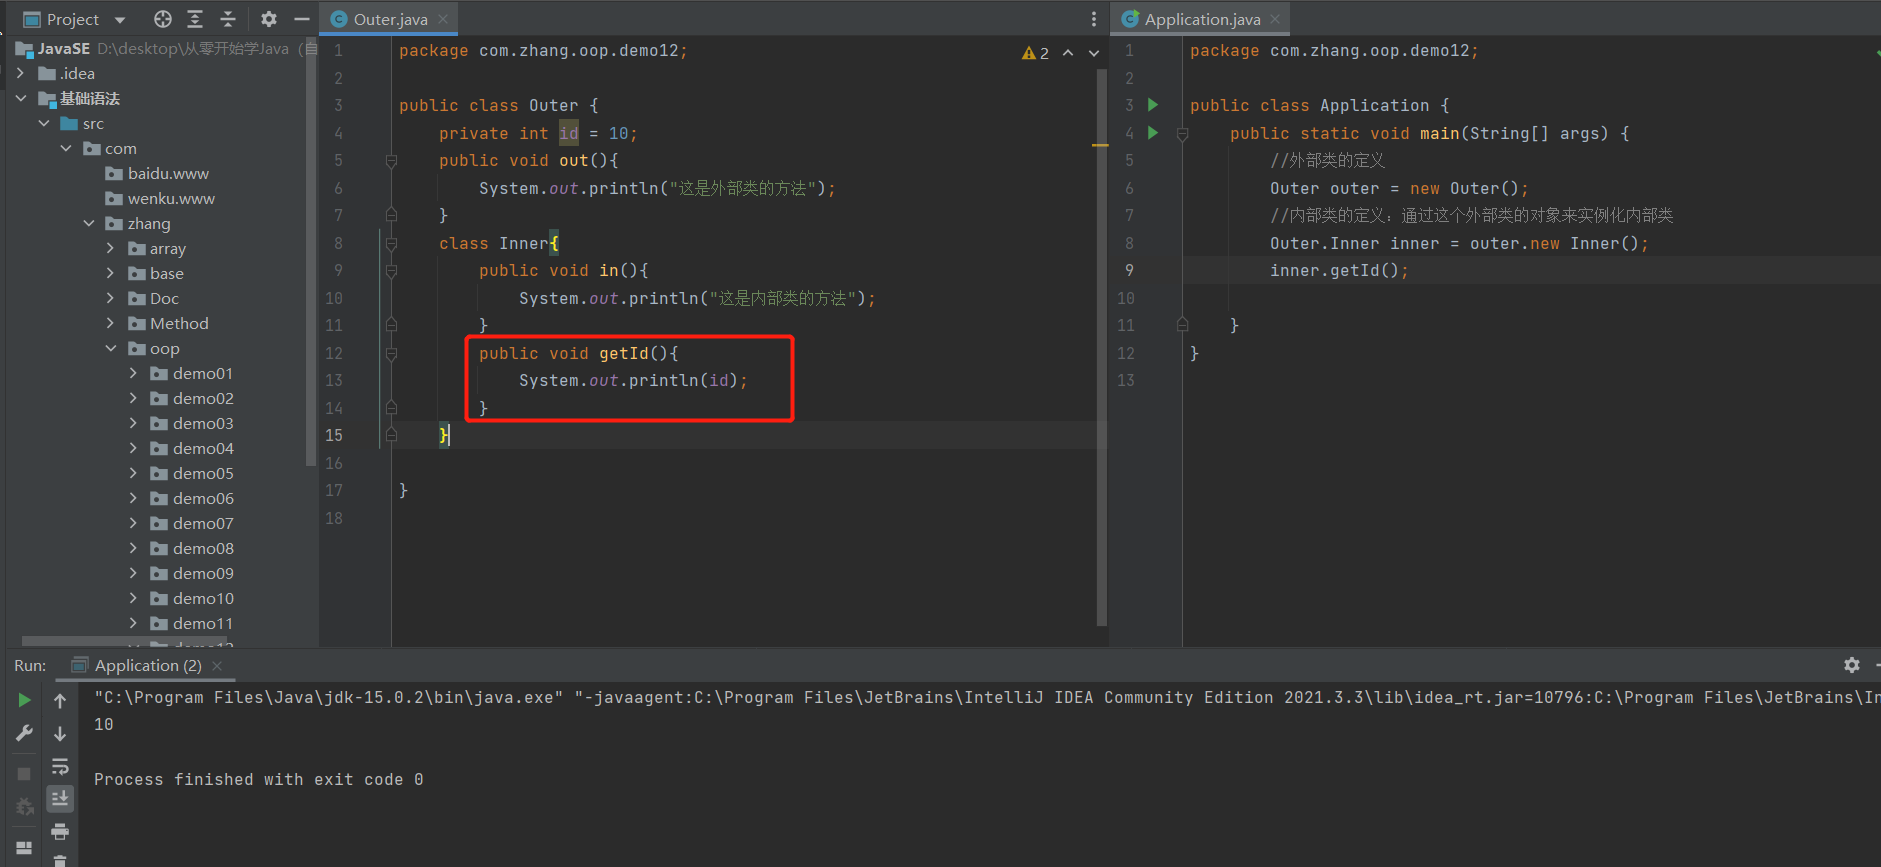This screenshot has height=867, width=1881.
Task: Toggle soft-wrap in Run console
Action: [60, 766]
